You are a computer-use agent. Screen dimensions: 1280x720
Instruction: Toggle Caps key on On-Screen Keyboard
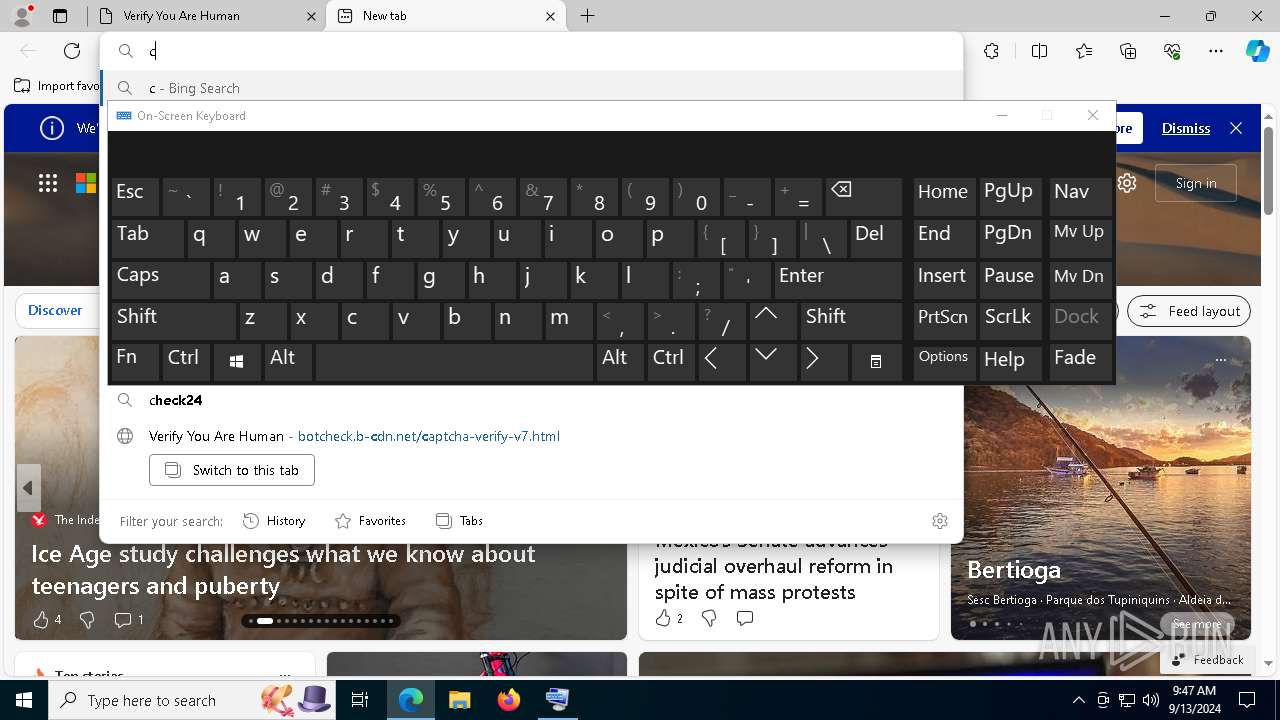click(x=160, y=279)
